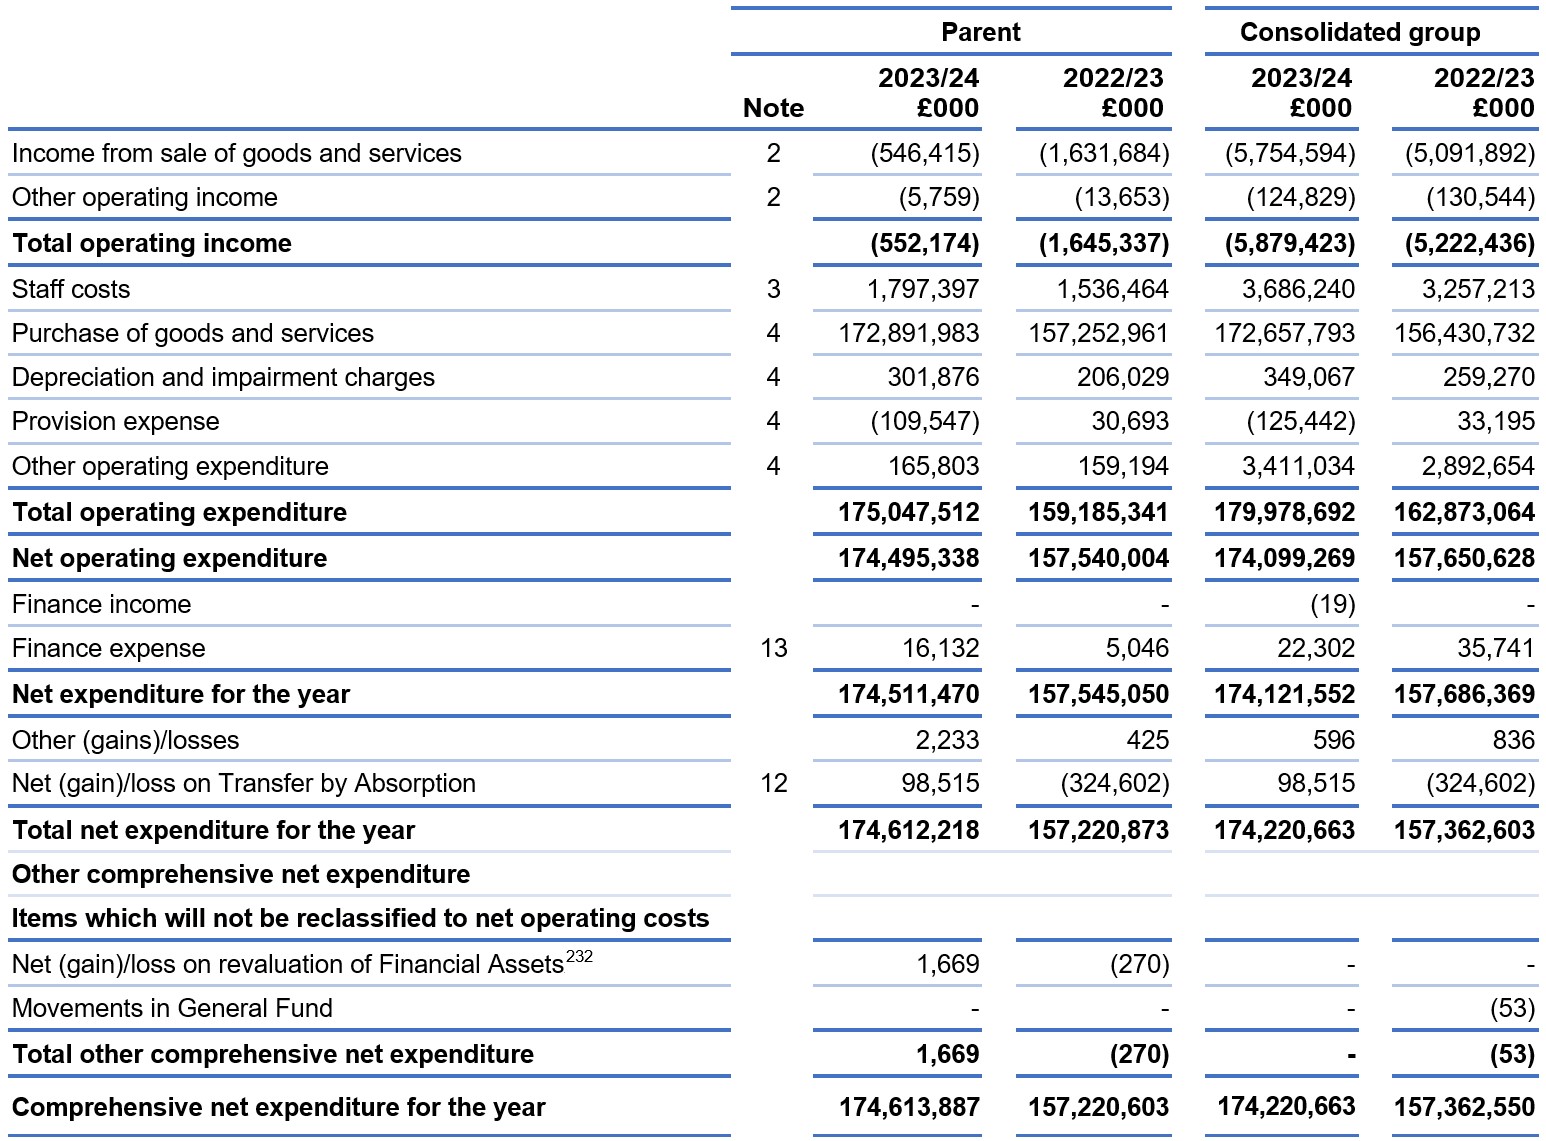1546x1141 pixels.
Task: Select Depreciation and impairment charges label
Action: [x=223, y=377]
